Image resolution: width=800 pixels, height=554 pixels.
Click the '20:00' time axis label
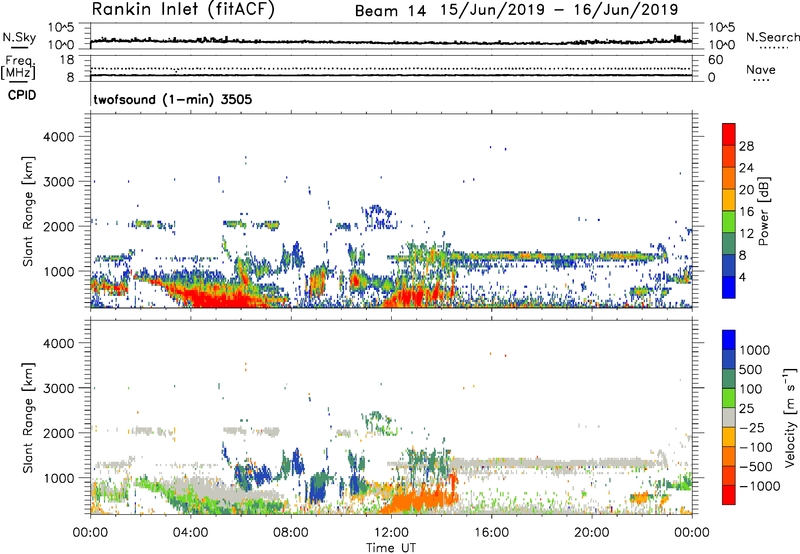point(592,533)
